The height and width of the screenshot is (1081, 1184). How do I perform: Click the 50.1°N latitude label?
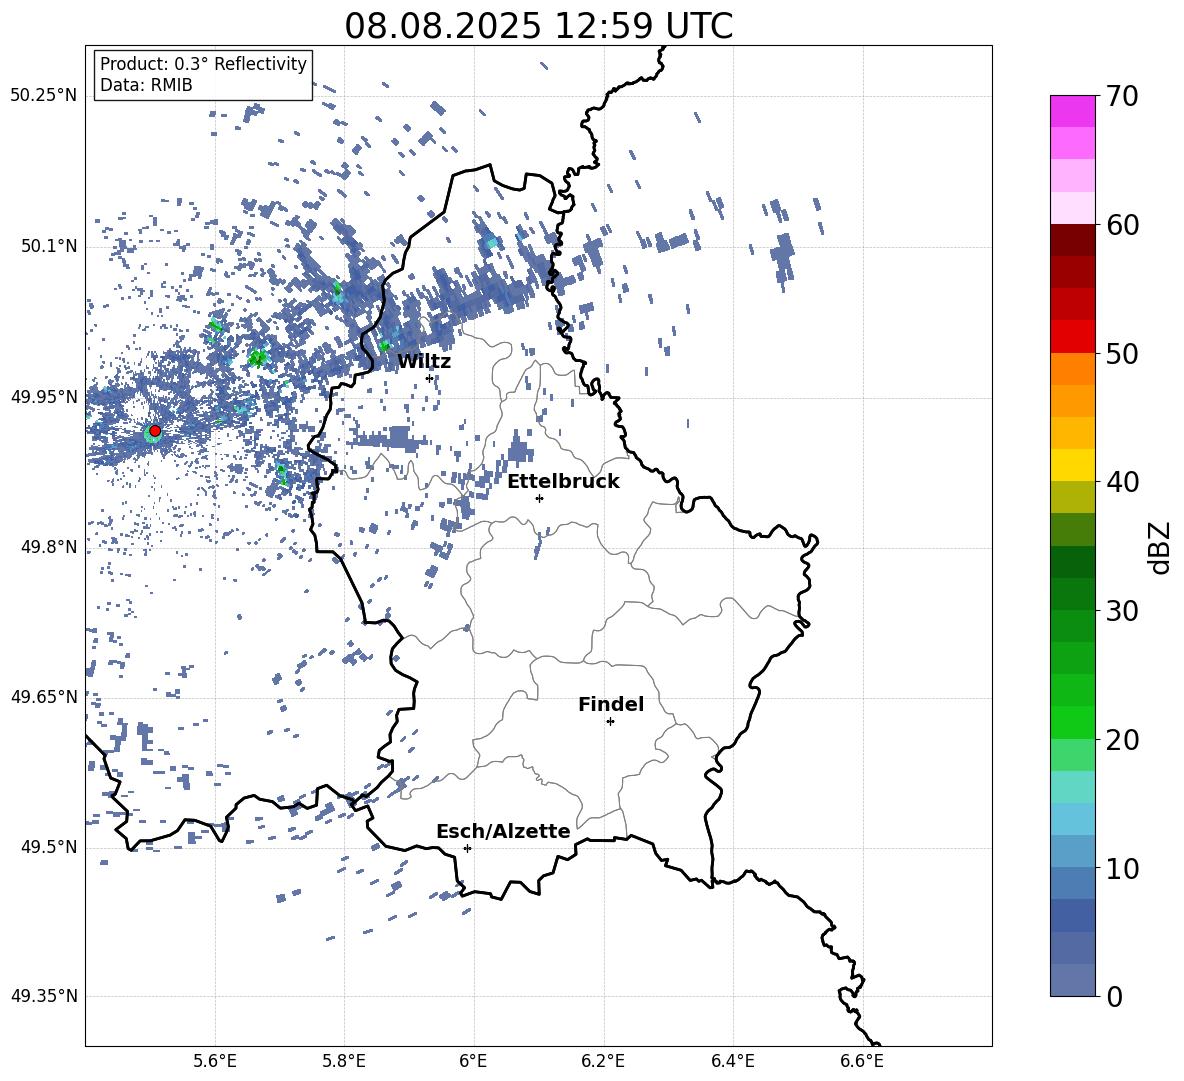pyautogui.click(x=49, y=246)
